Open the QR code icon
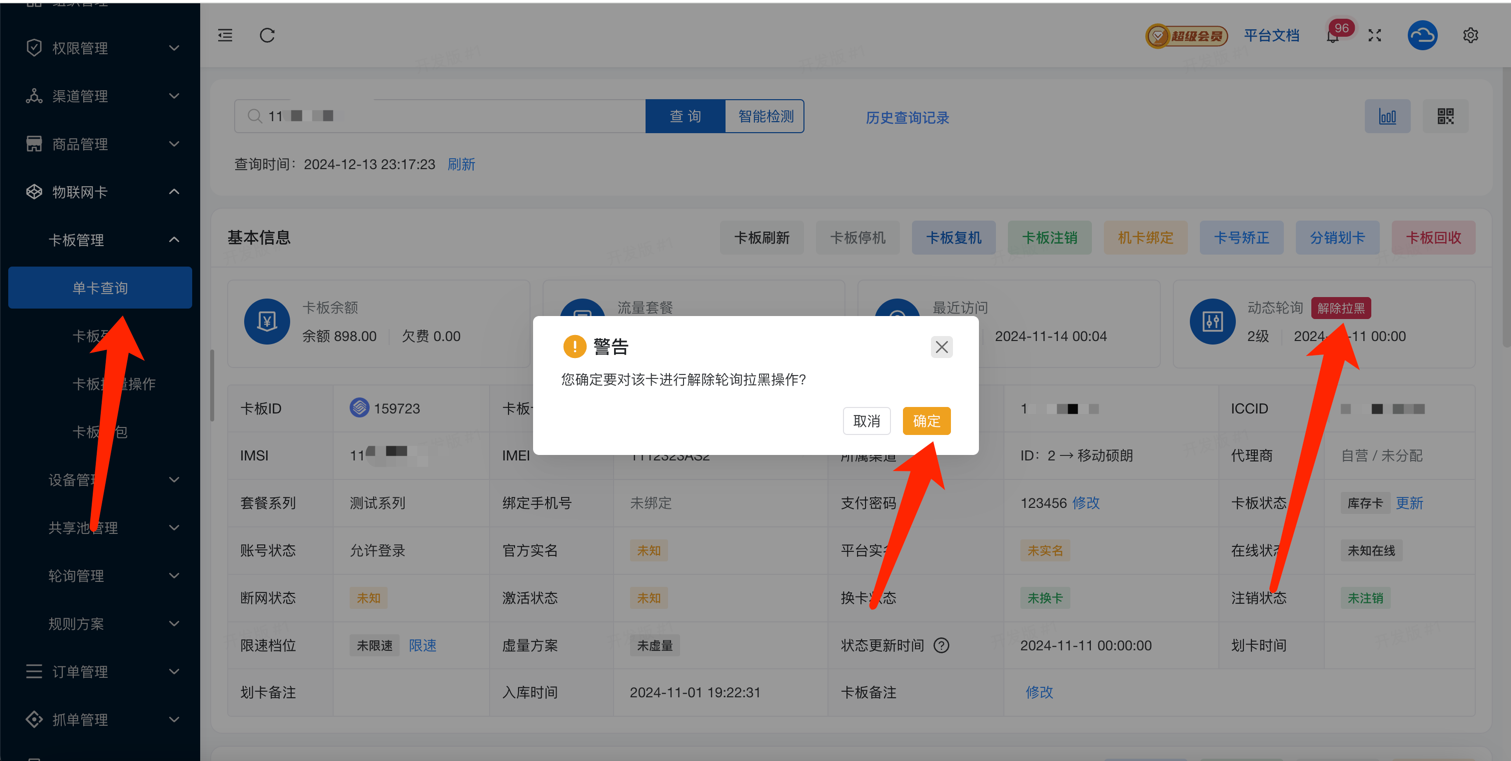 1445,117
